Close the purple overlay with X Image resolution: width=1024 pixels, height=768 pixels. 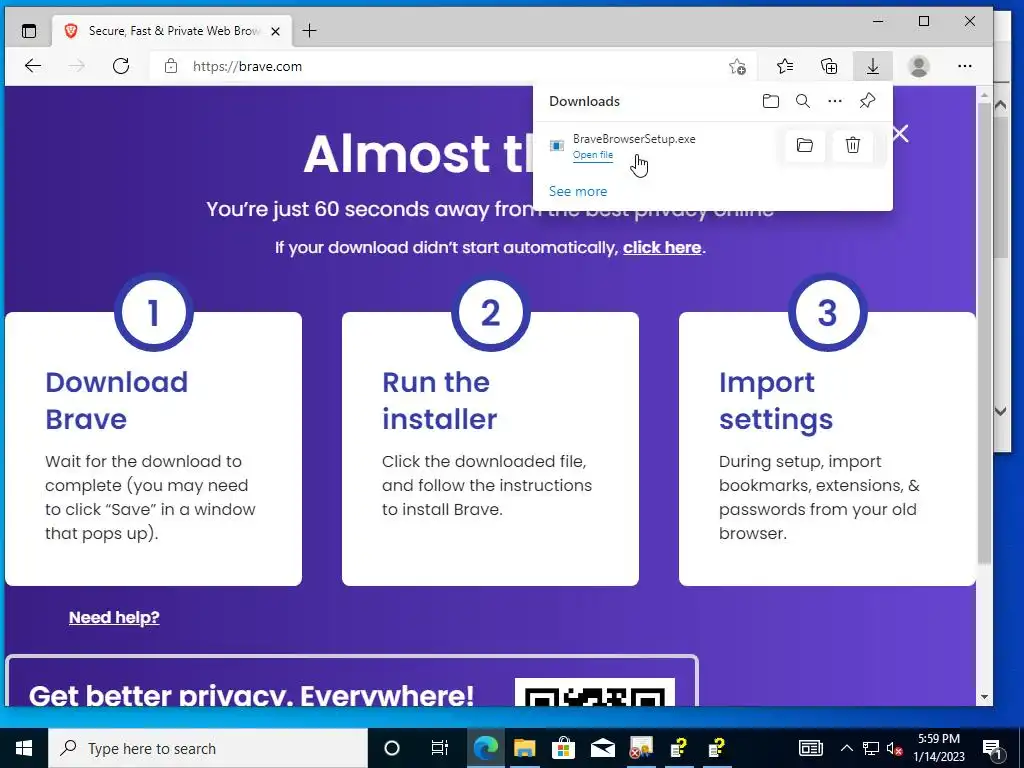tap(901, 134)
